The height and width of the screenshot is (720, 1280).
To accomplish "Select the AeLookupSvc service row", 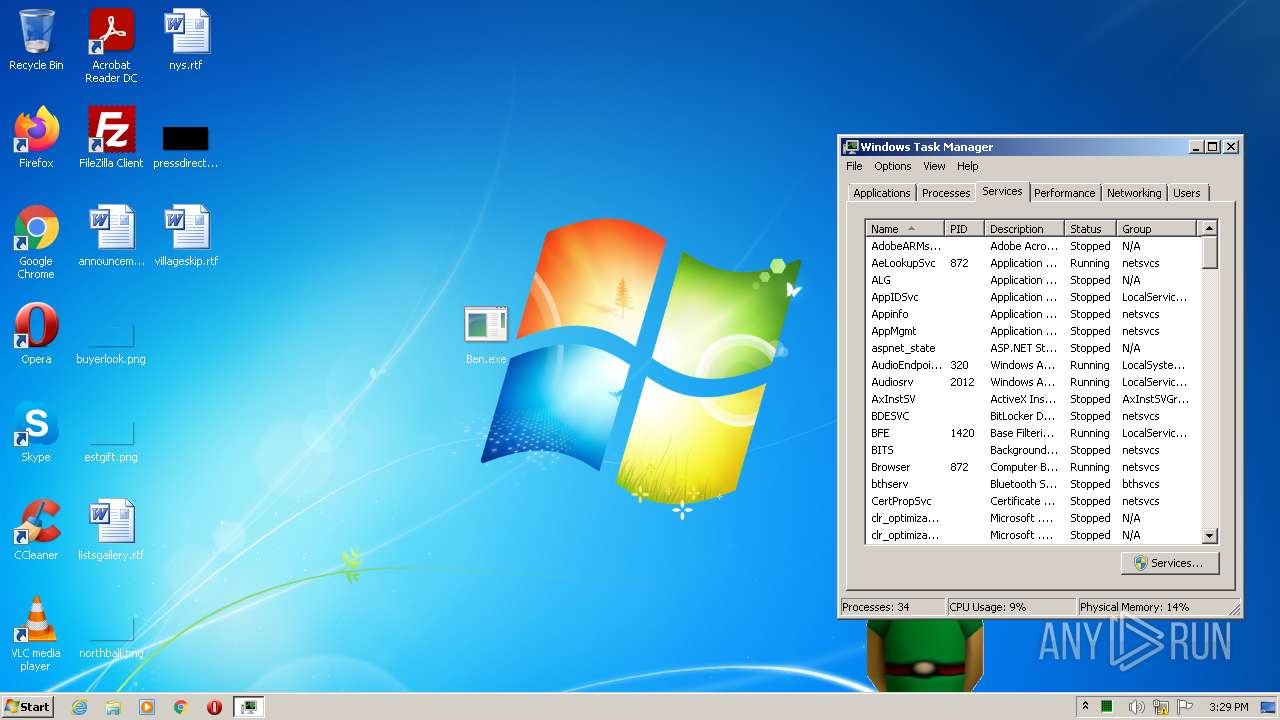I will pyautogui.click(x=1033, y=263).
